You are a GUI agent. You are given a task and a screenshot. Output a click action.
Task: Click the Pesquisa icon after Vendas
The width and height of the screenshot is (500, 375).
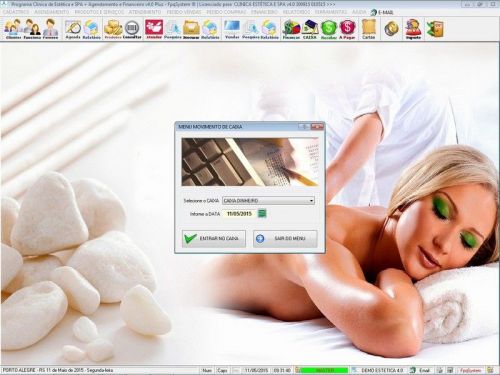251,29
